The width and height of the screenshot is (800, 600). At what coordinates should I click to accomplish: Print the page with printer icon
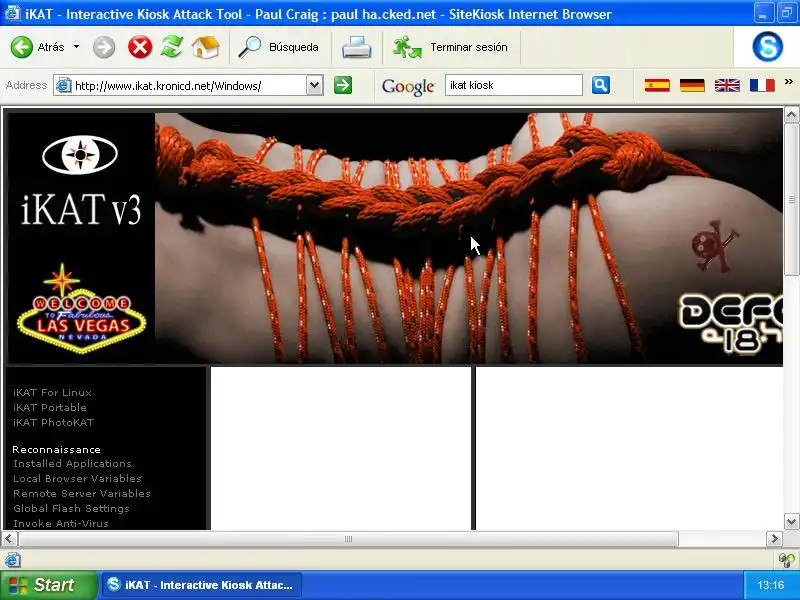click(x=356, y=47)
